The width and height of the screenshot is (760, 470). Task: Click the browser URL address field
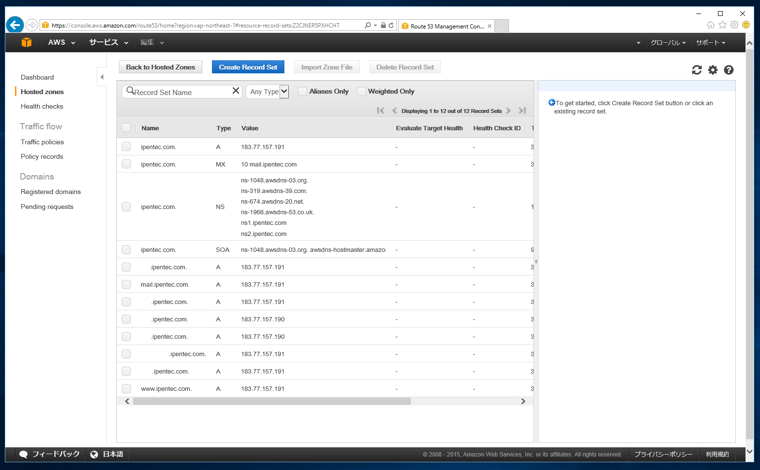click(202, 25)
